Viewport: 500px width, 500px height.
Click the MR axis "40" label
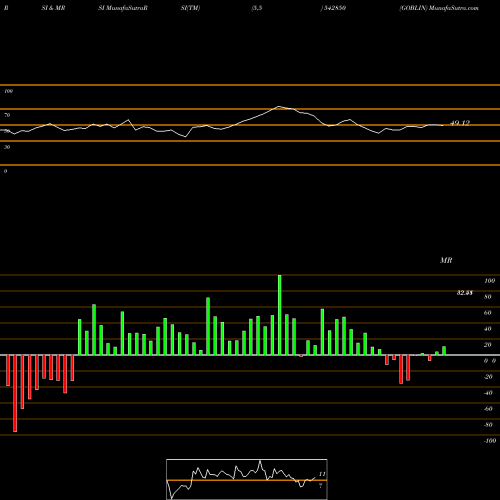(488, 329)
